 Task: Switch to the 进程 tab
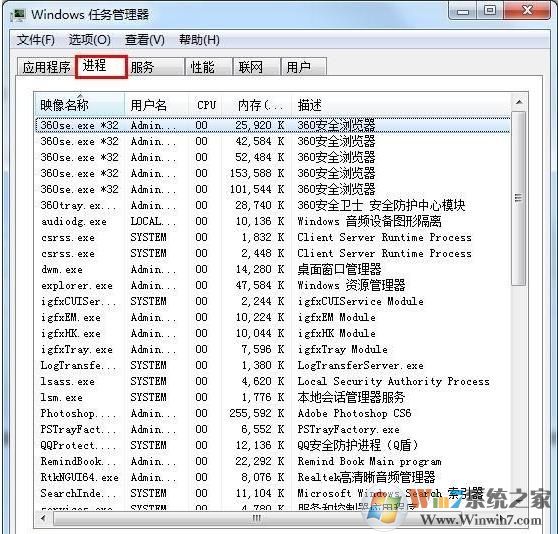point(101,66)
